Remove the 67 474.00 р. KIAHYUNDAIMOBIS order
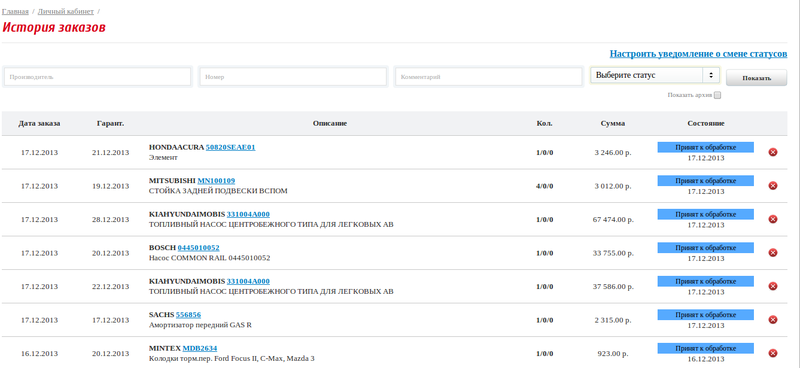 tap(772, 219)
